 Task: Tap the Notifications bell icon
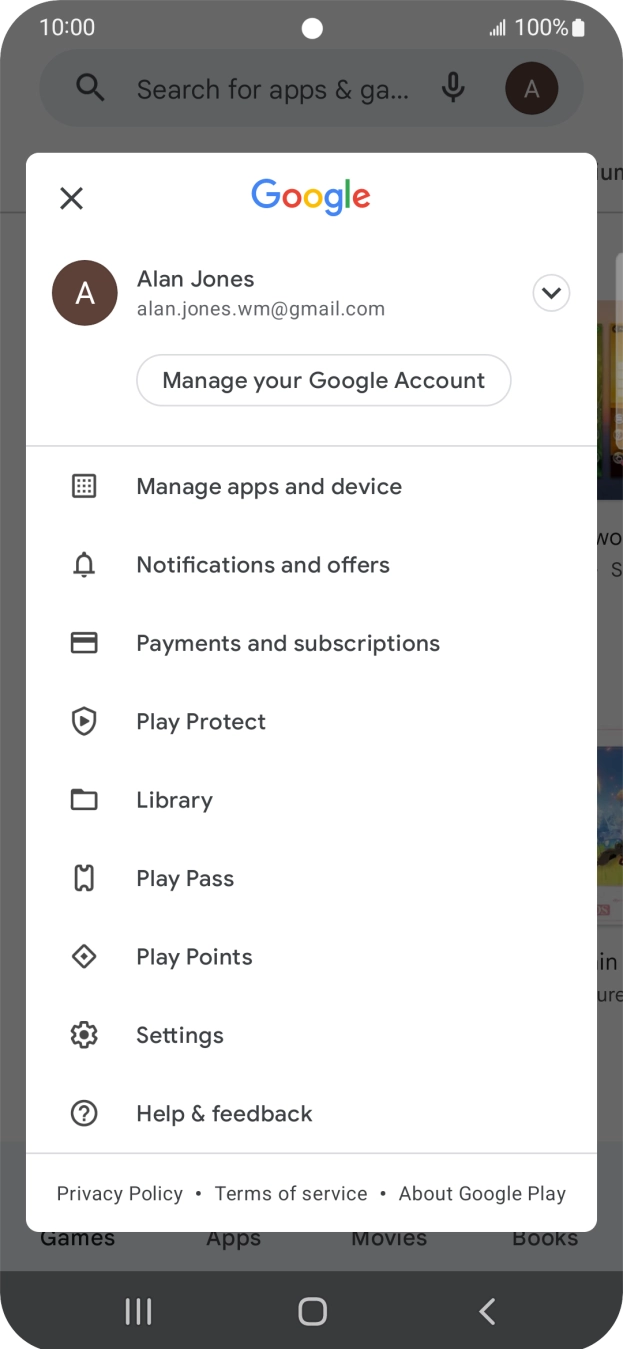(84, 565)
